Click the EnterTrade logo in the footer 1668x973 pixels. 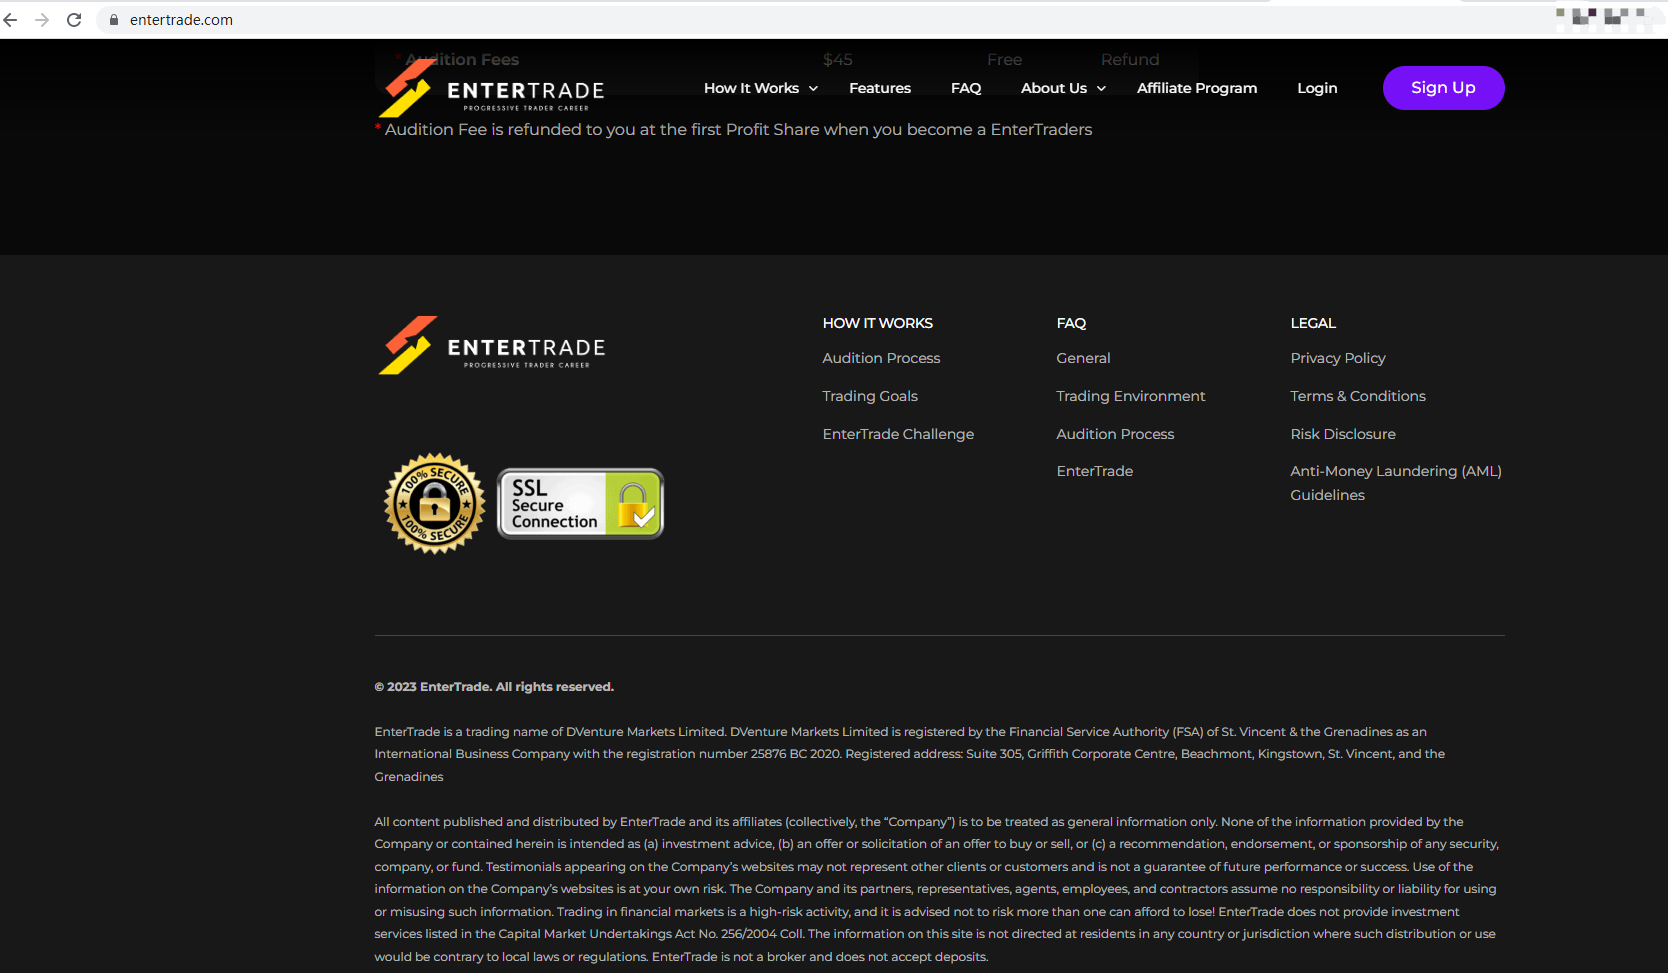491,346
